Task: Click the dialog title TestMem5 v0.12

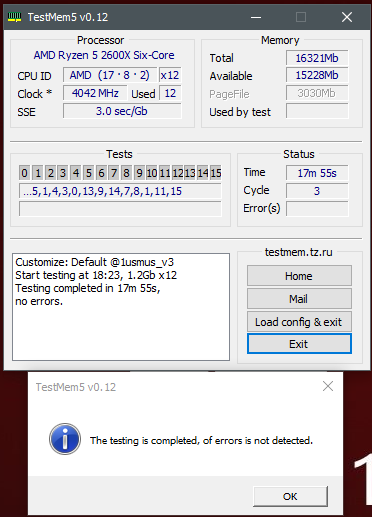Action: [76, 387]
